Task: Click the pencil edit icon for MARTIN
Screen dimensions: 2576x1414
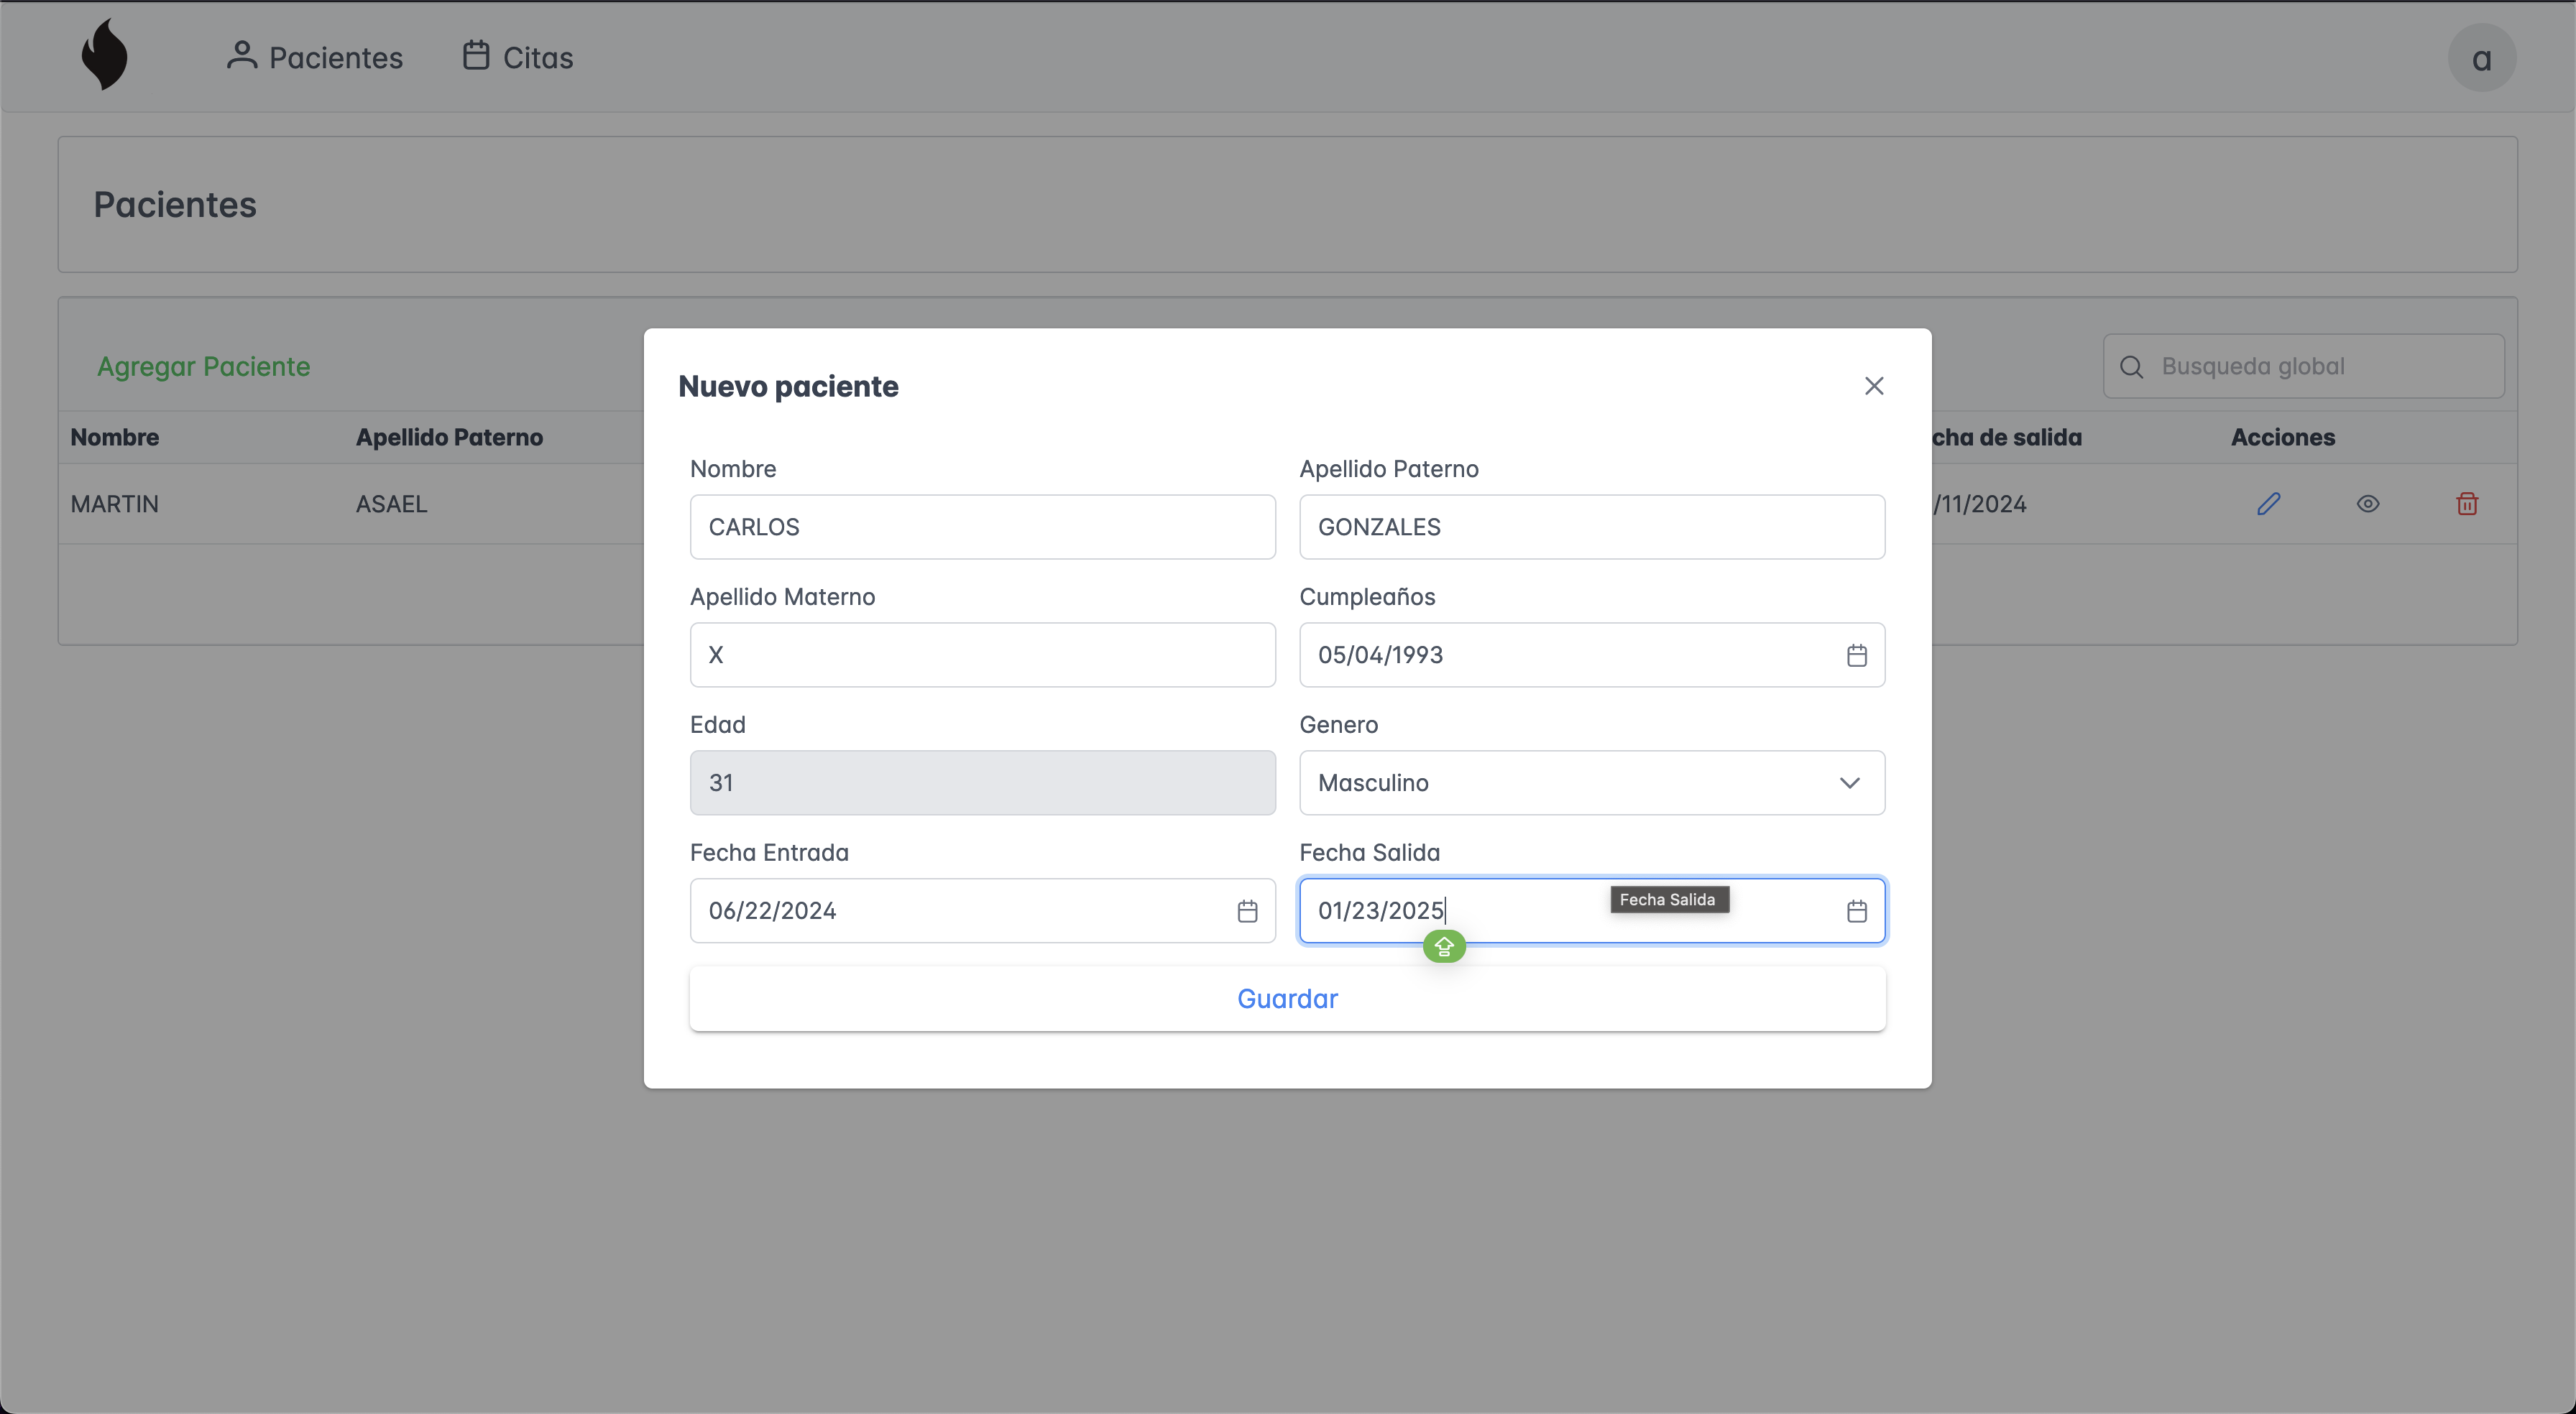Action: (x=2268, y=504)
